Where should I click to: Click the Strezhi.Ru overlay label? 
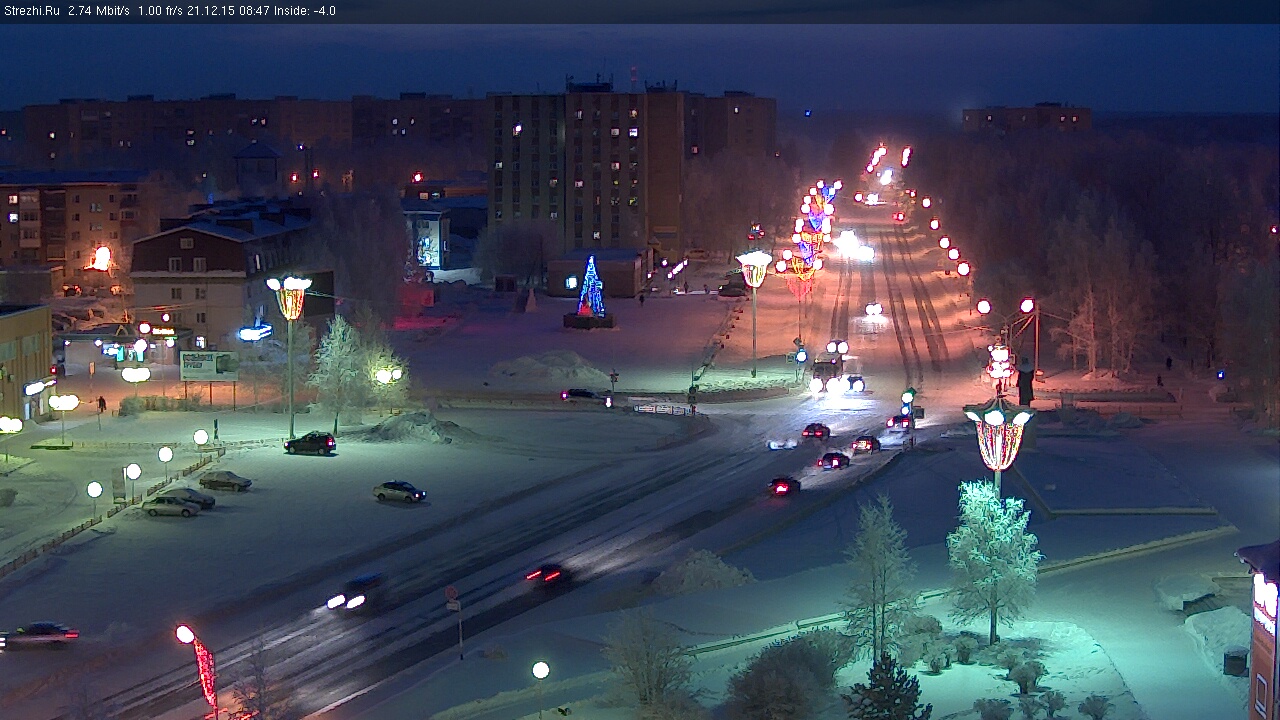point(31,11)
